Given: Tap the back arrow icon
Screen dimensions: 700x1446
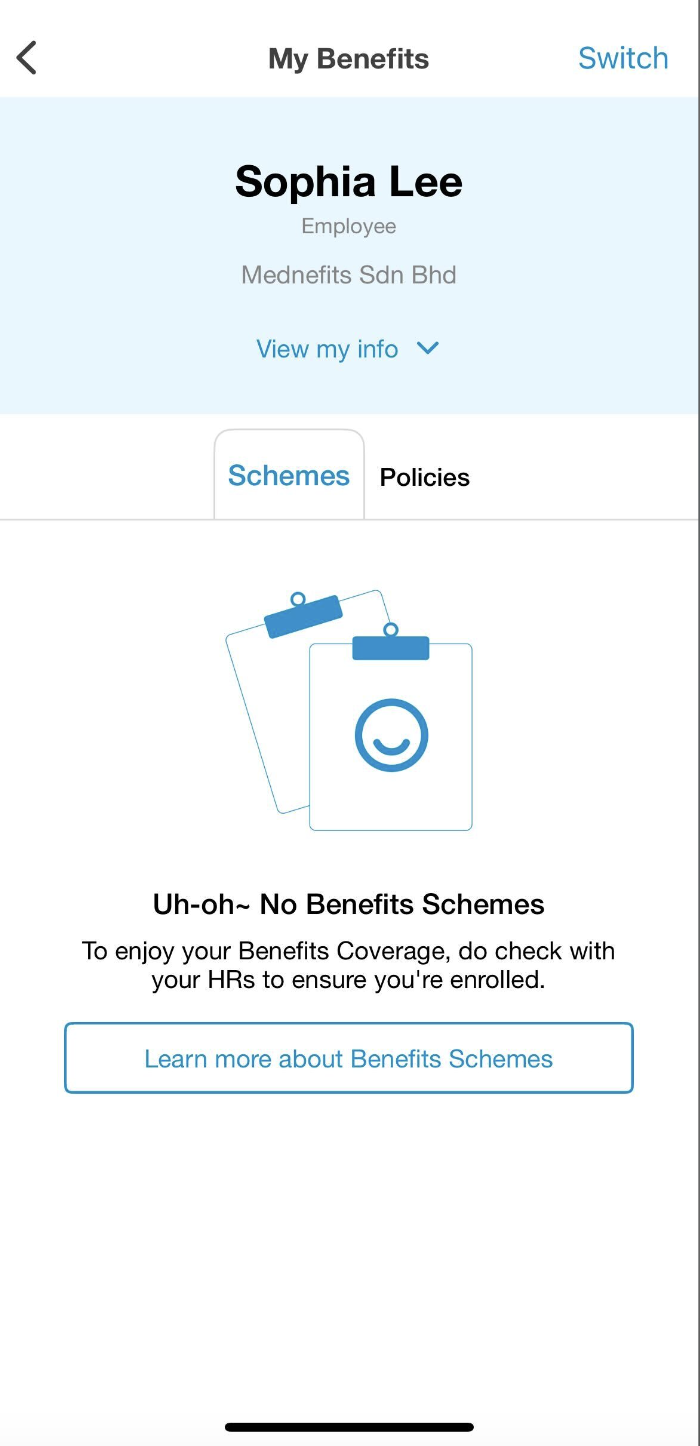Looking at the screenshot, I should 27,58.
